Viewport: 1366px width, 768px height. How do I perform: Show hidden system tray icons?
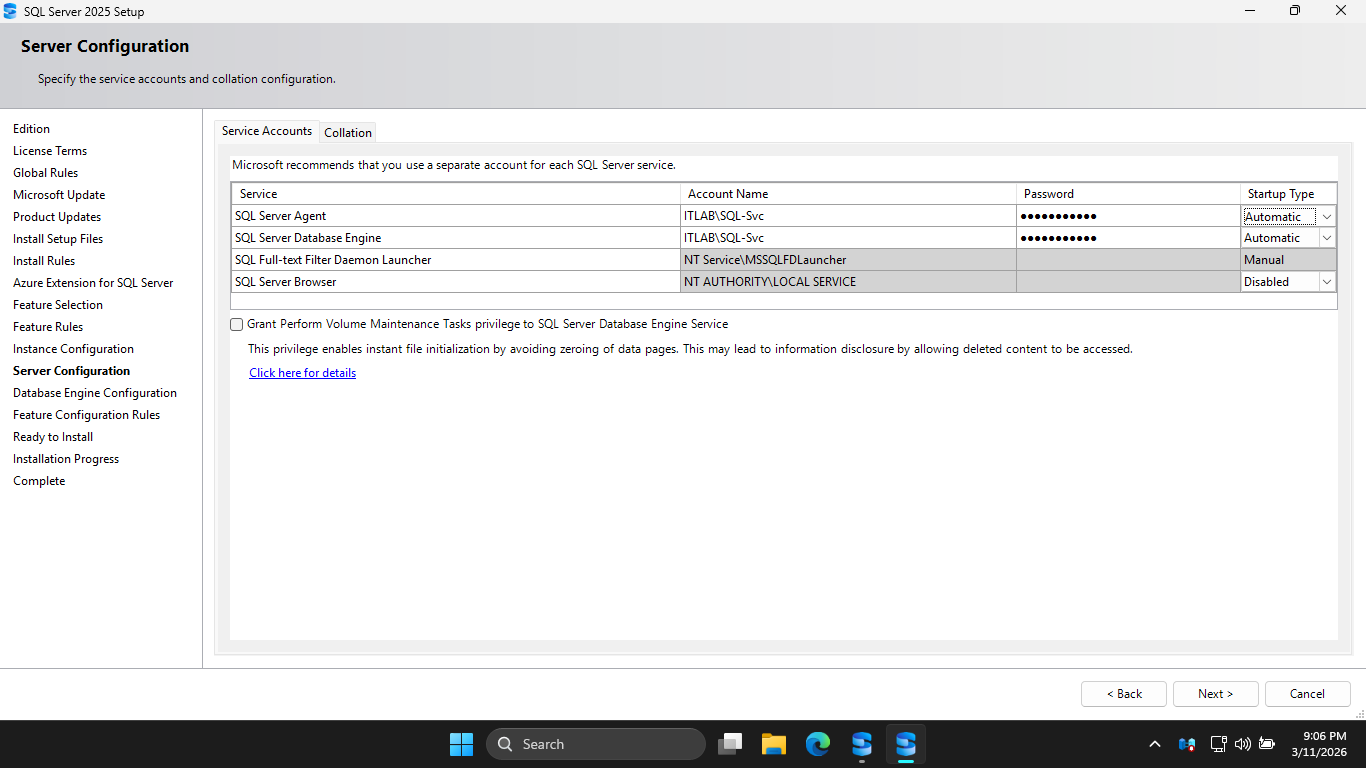click(1155, 744)
